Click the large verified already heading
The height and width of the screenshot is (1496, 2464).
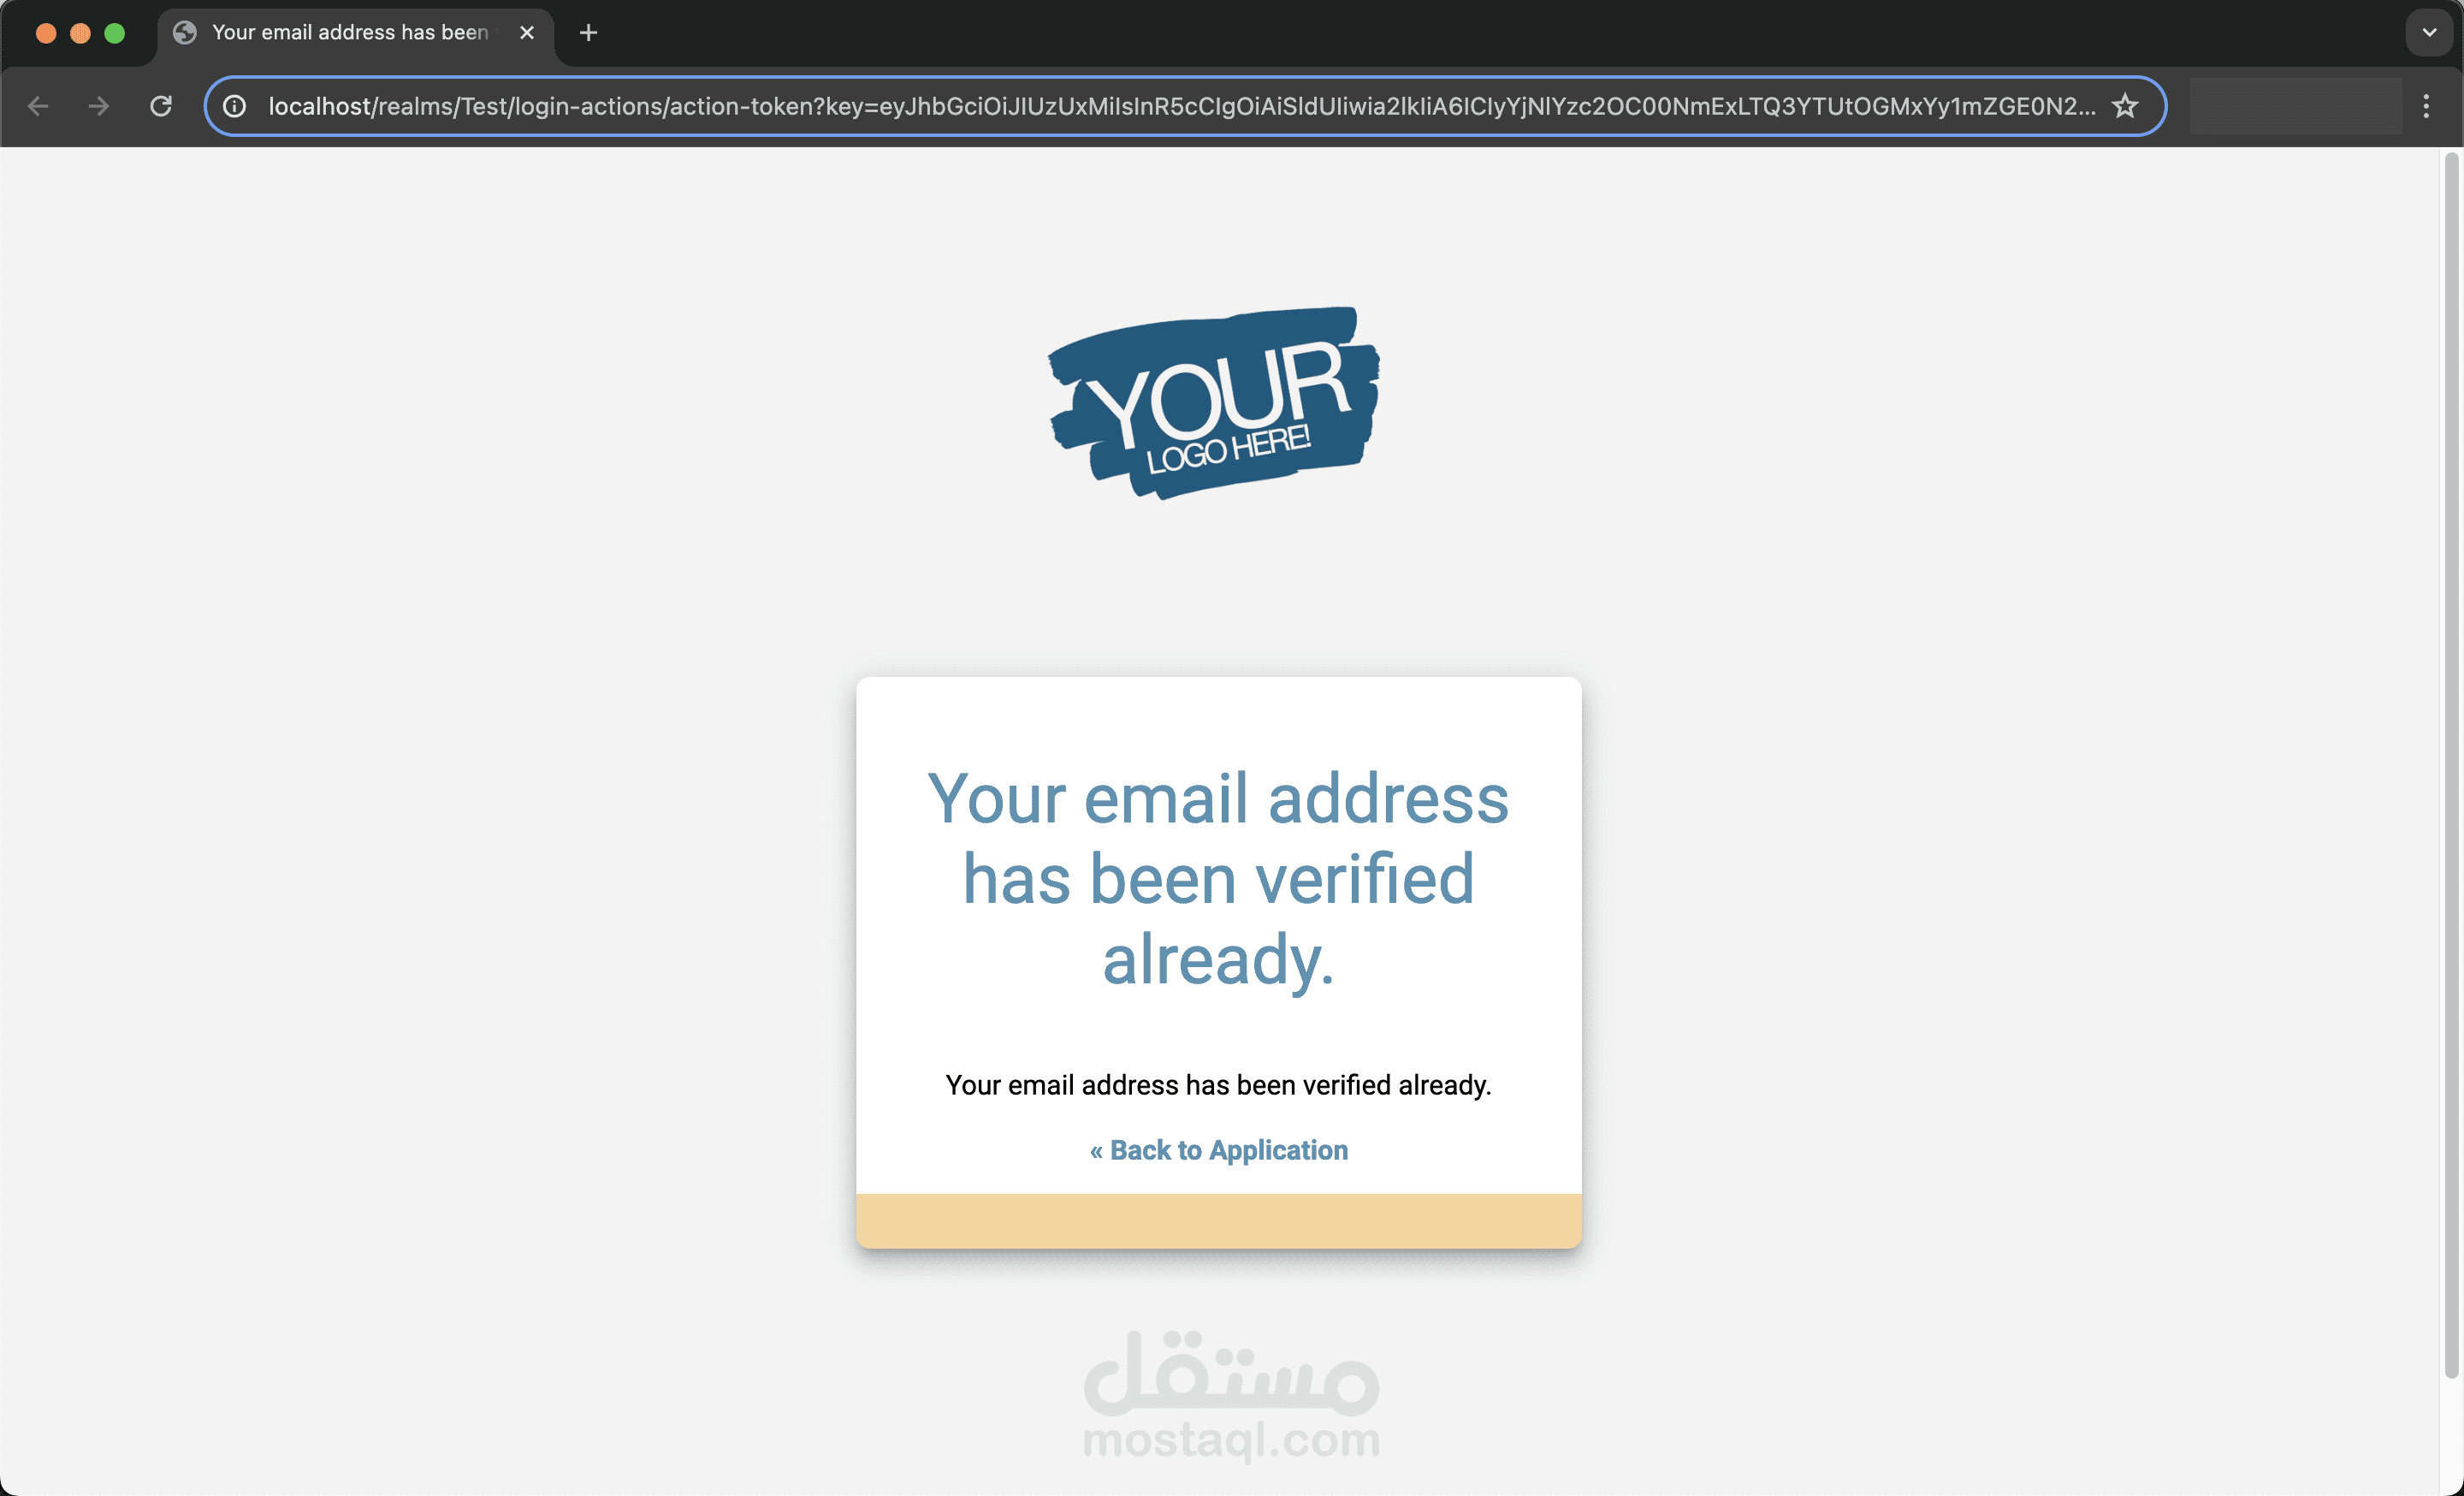(1218, 878)
